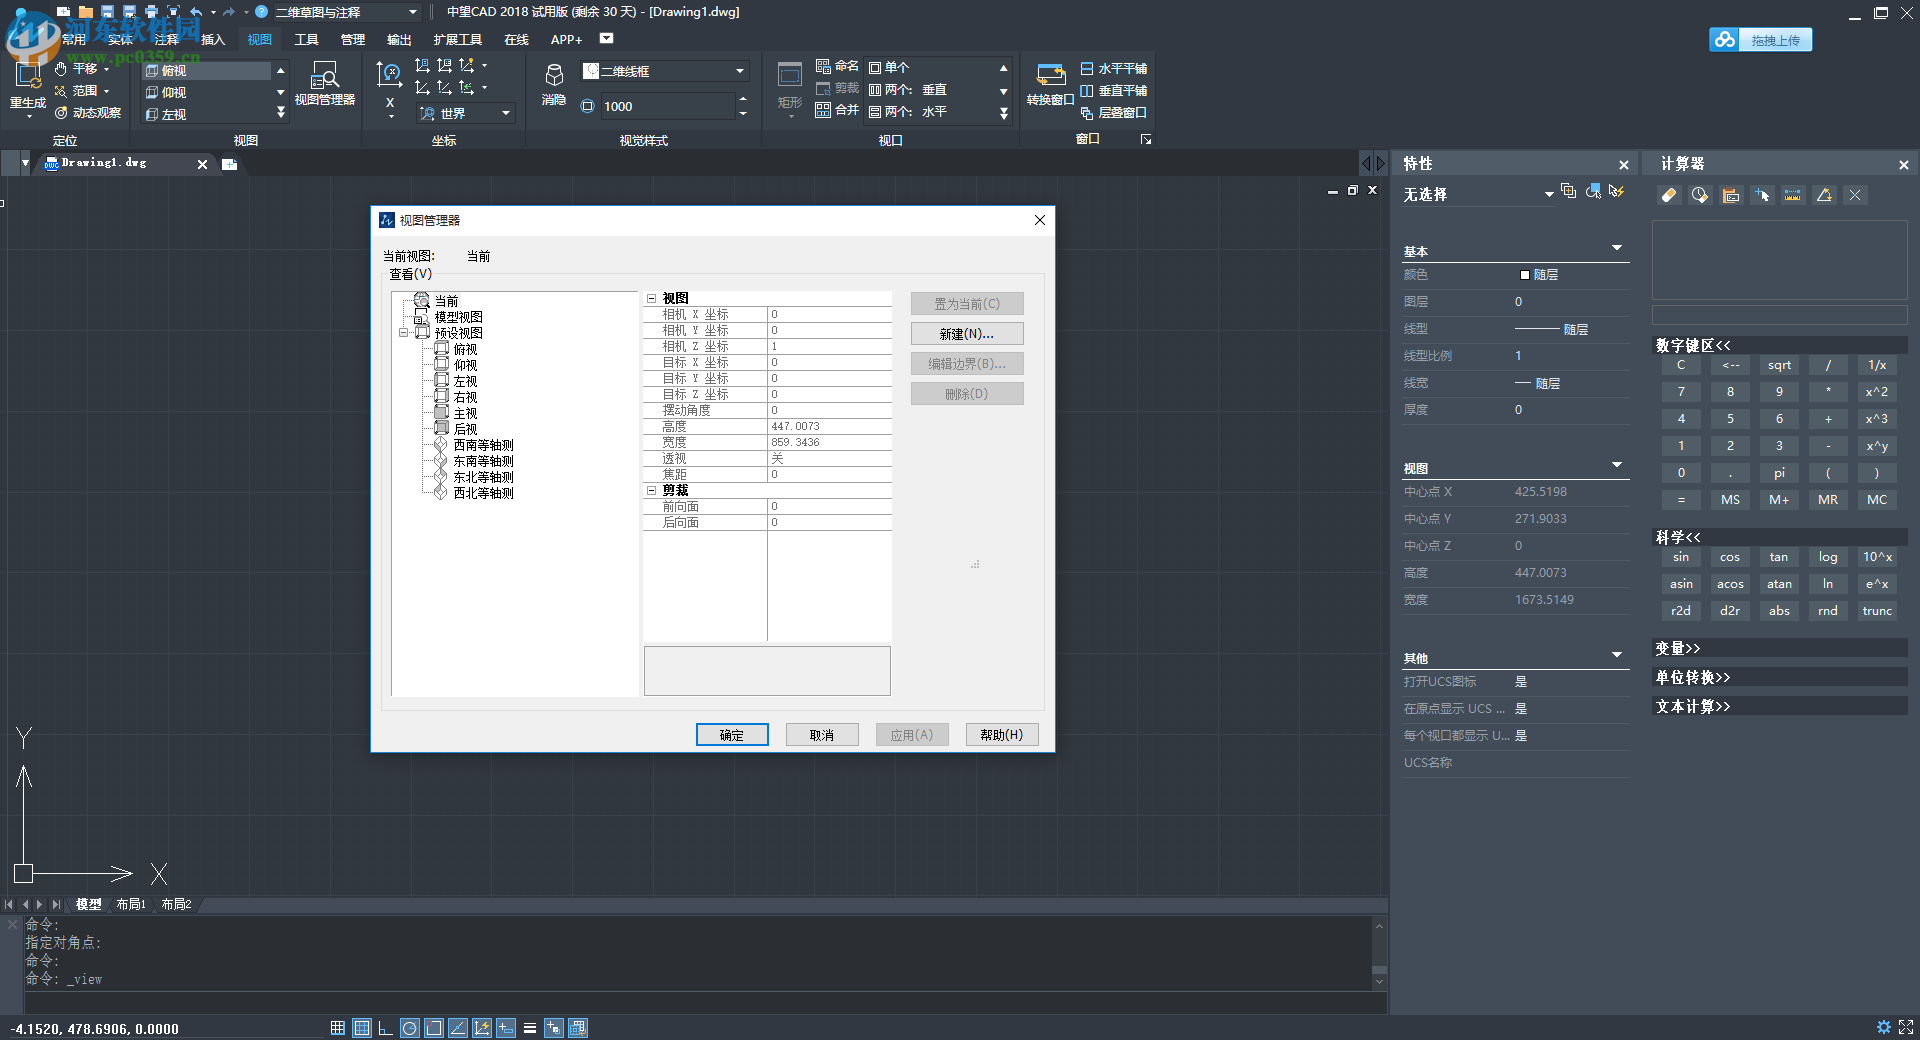Image resolution: width=1920 pixels, height=1040 pixels.
Task: Click the 重生成 regenerate icon
Action: pos(27,84)
